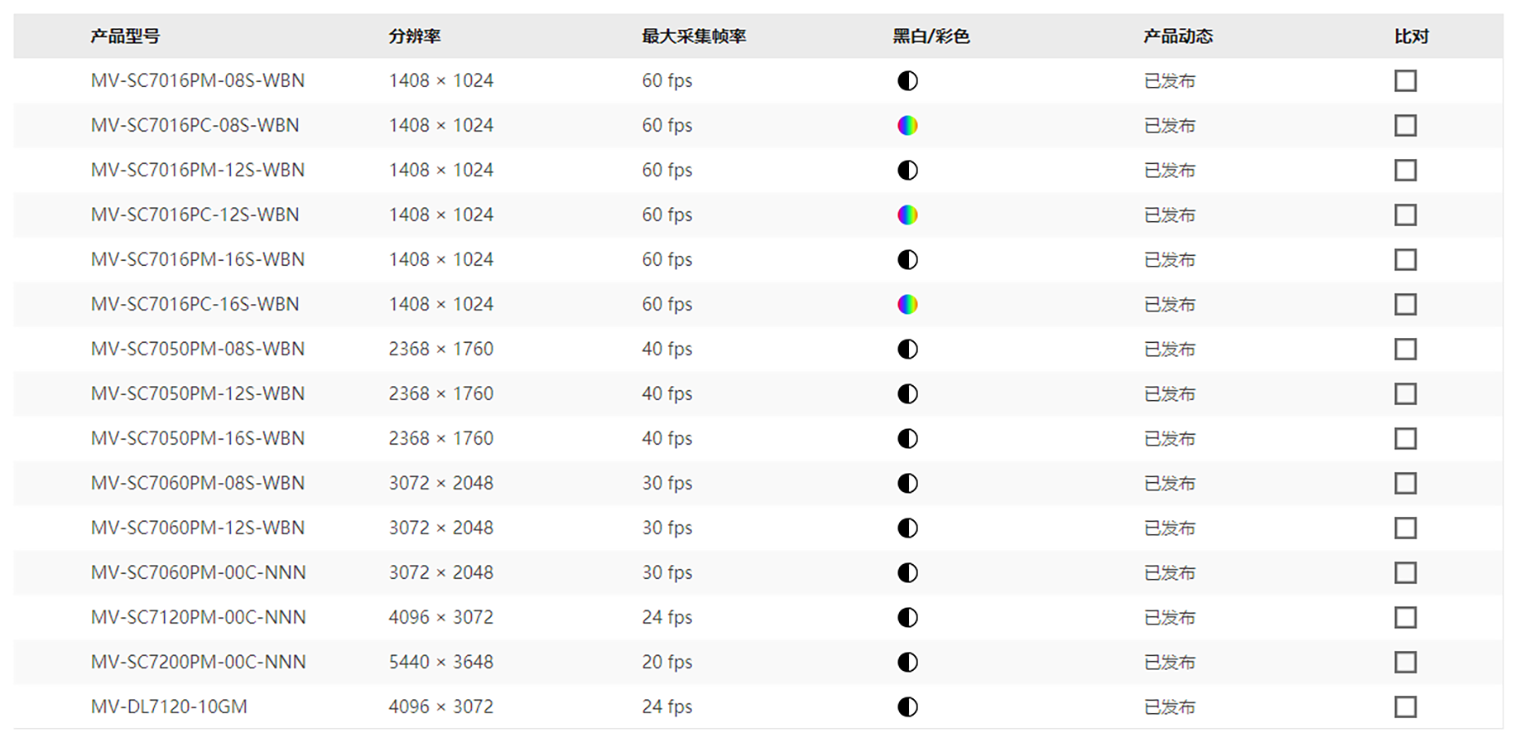
Task: Click the monochrome icon for MV-SC7050PM-08S-WBN
Action: 907,349
